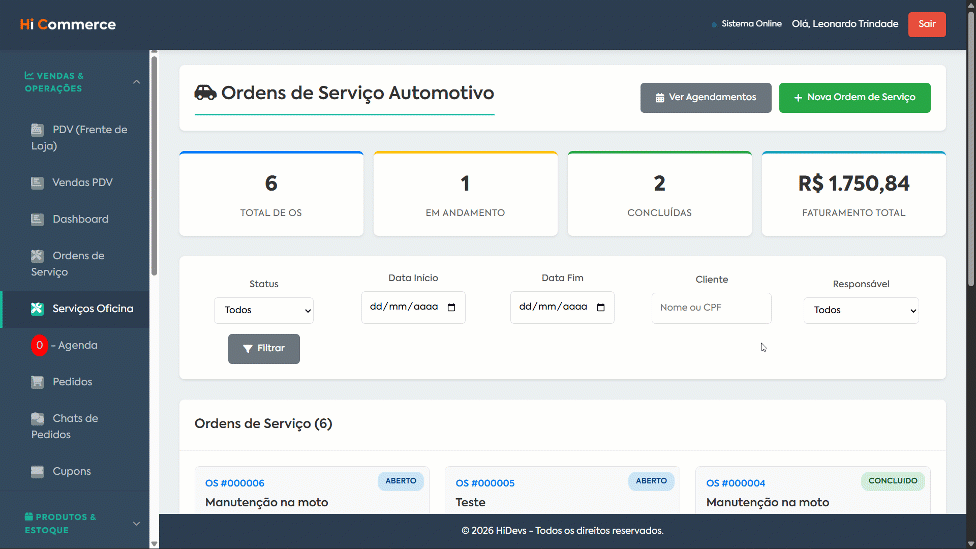Expand the Produtos & Estoque section
This screenshot has height=549, width=976.
coord(136,523)
